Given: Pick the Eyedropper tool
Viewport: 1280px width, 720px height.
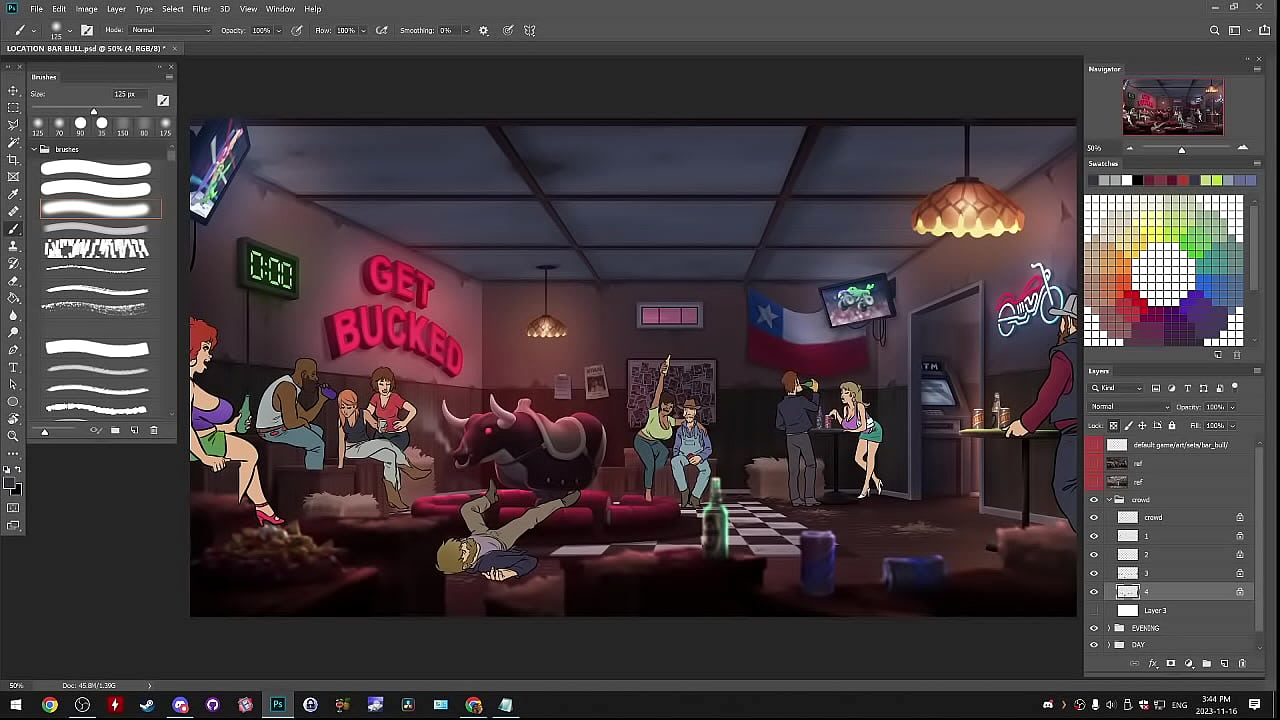Looking at the screenshot, I should coord(13,194).
